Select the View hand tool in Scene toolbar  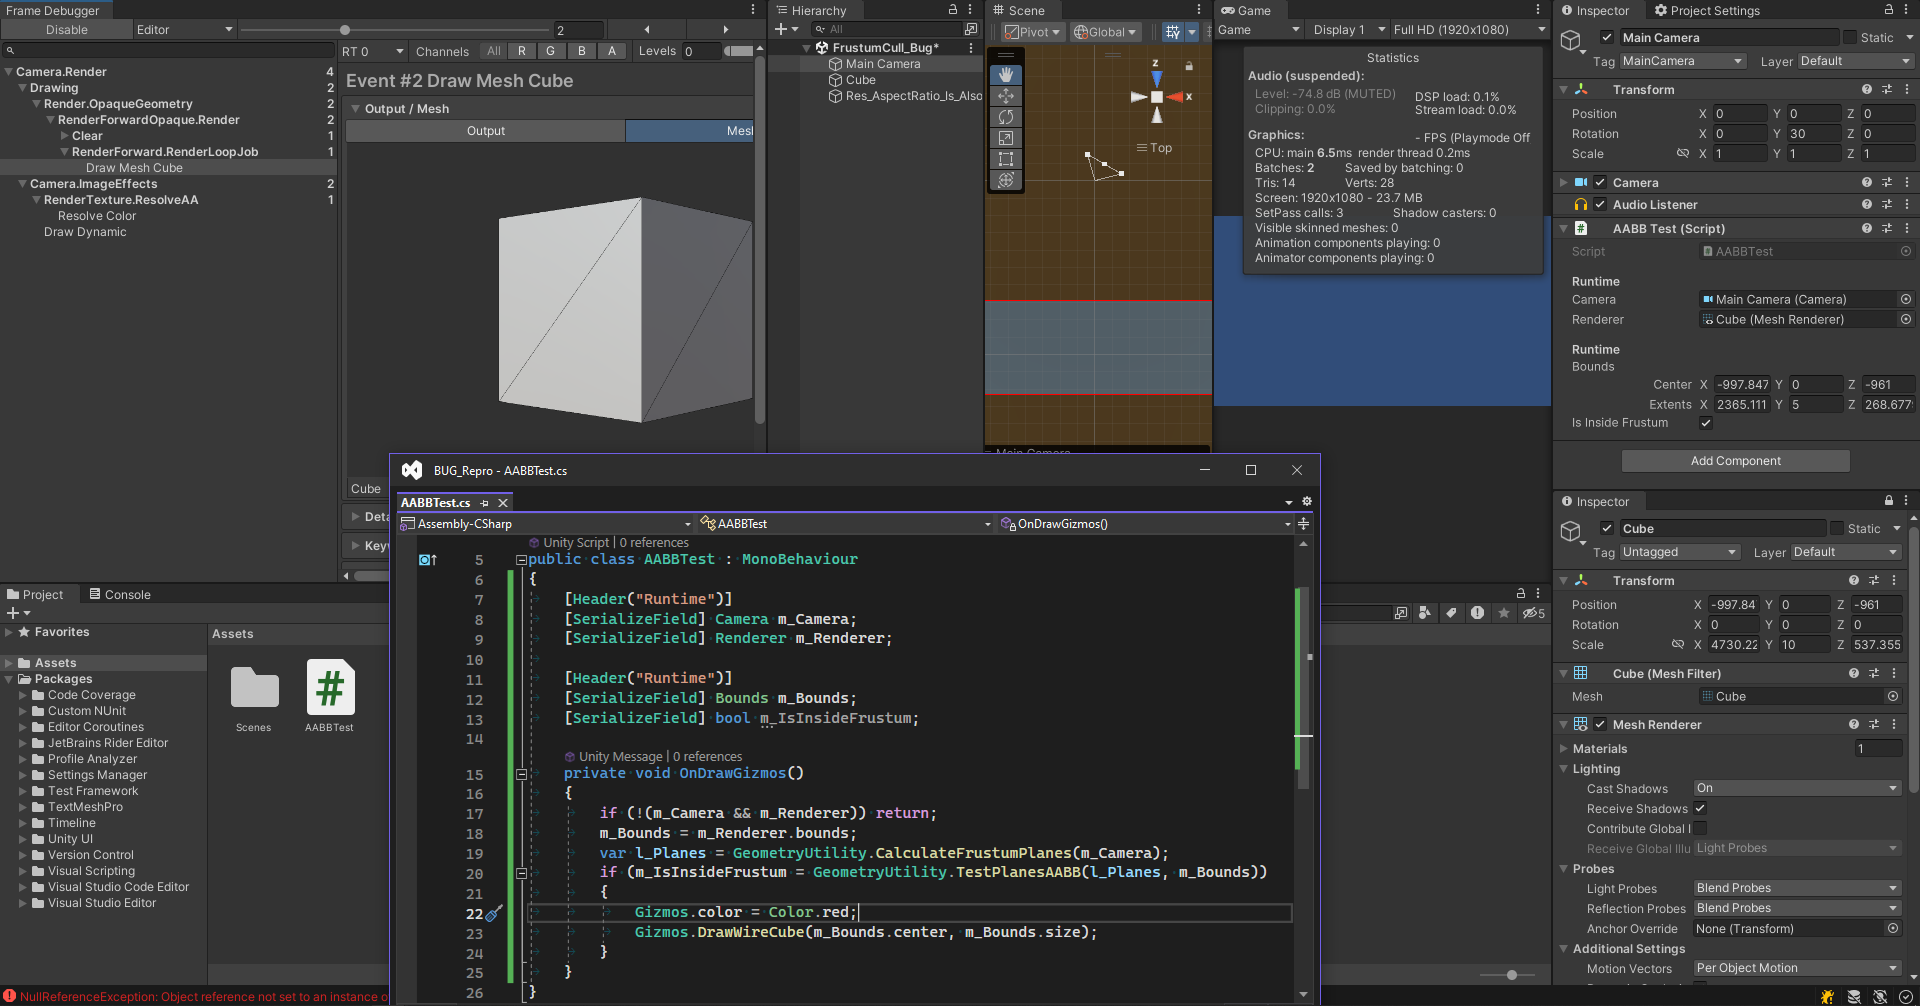tap(1005, 73)
